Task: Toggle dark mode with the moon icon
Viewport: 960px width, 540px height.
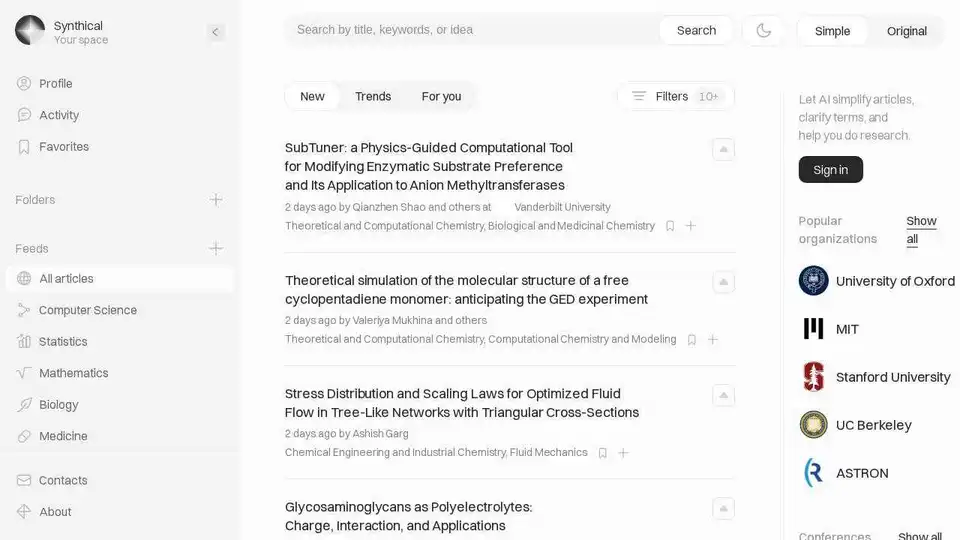Action: point(763,31)
